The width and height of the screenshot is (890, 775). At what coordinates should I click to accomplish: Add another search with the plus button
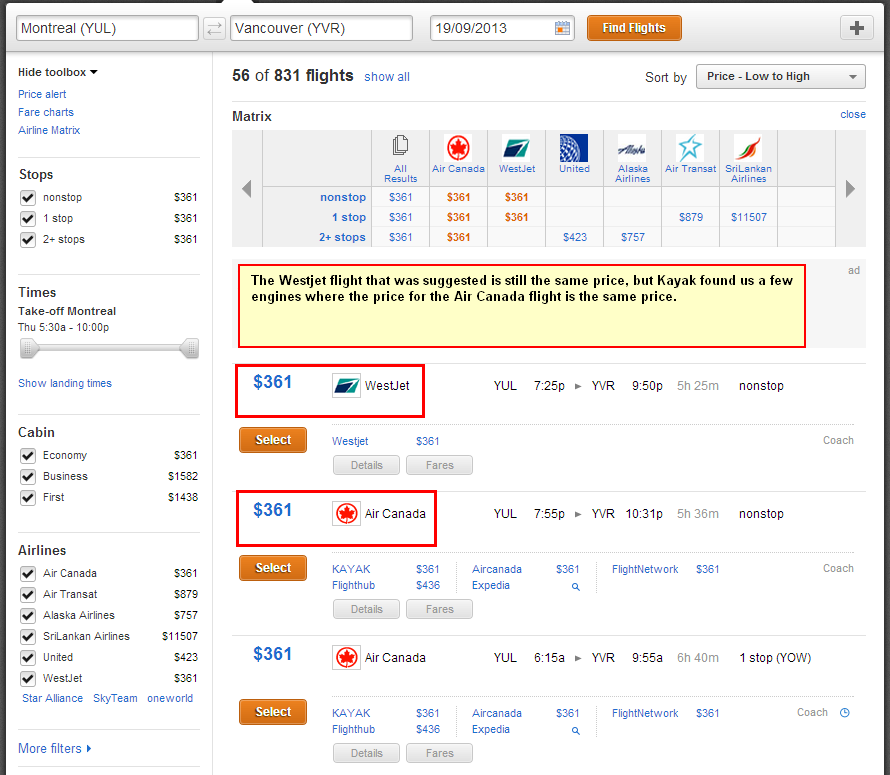(857, 28)
